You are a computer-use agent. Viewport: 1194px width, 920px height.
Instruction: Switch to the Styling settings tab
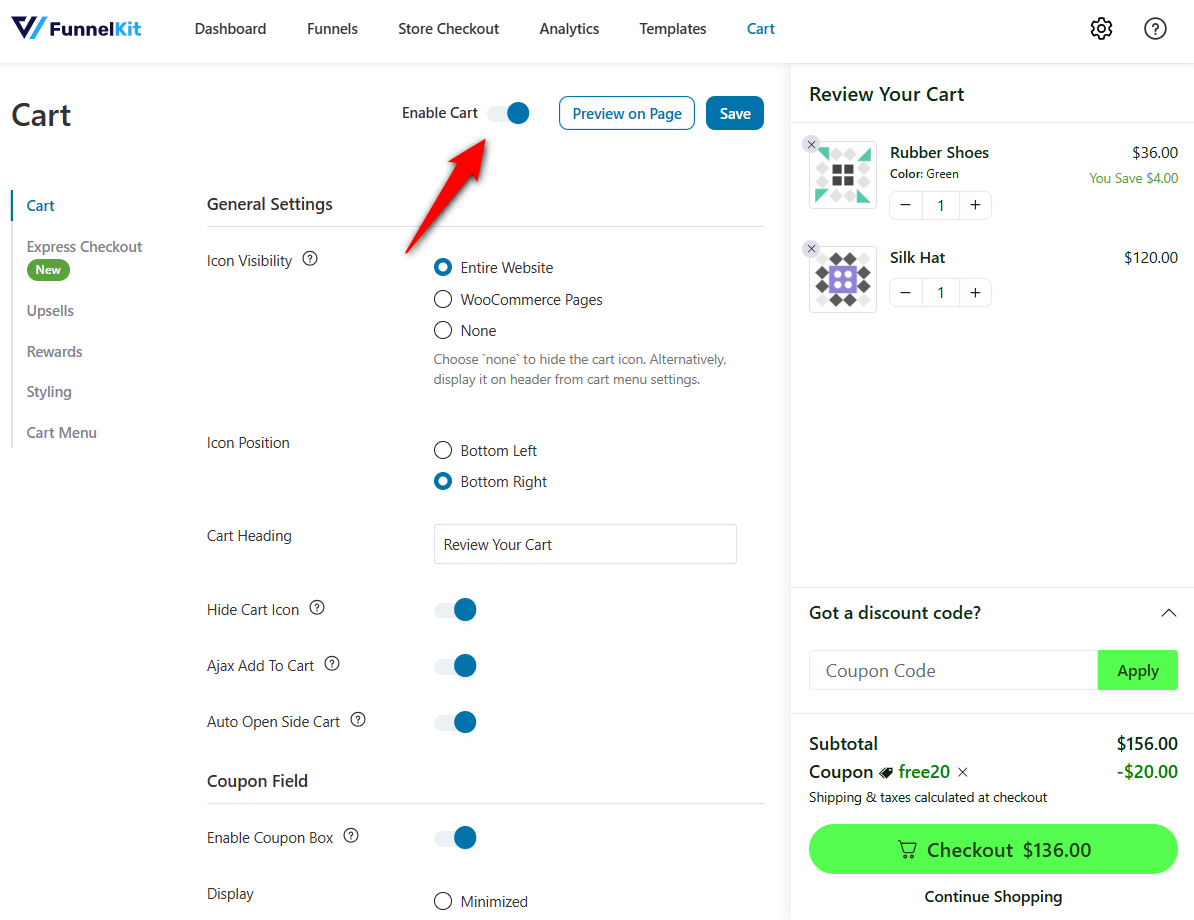tap(49, 392)
